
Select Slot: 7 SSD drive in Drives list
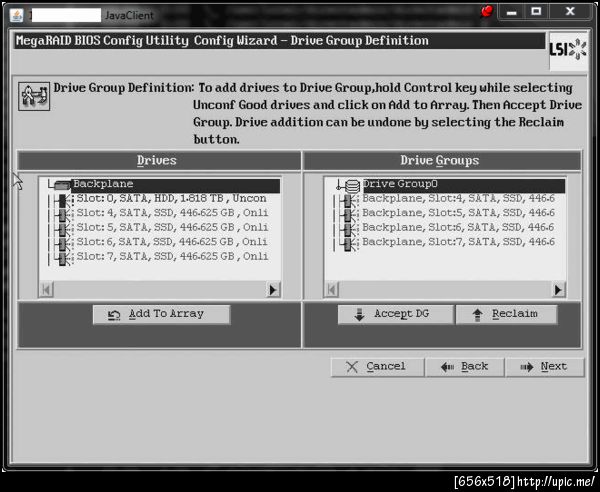tap(172, 257)
